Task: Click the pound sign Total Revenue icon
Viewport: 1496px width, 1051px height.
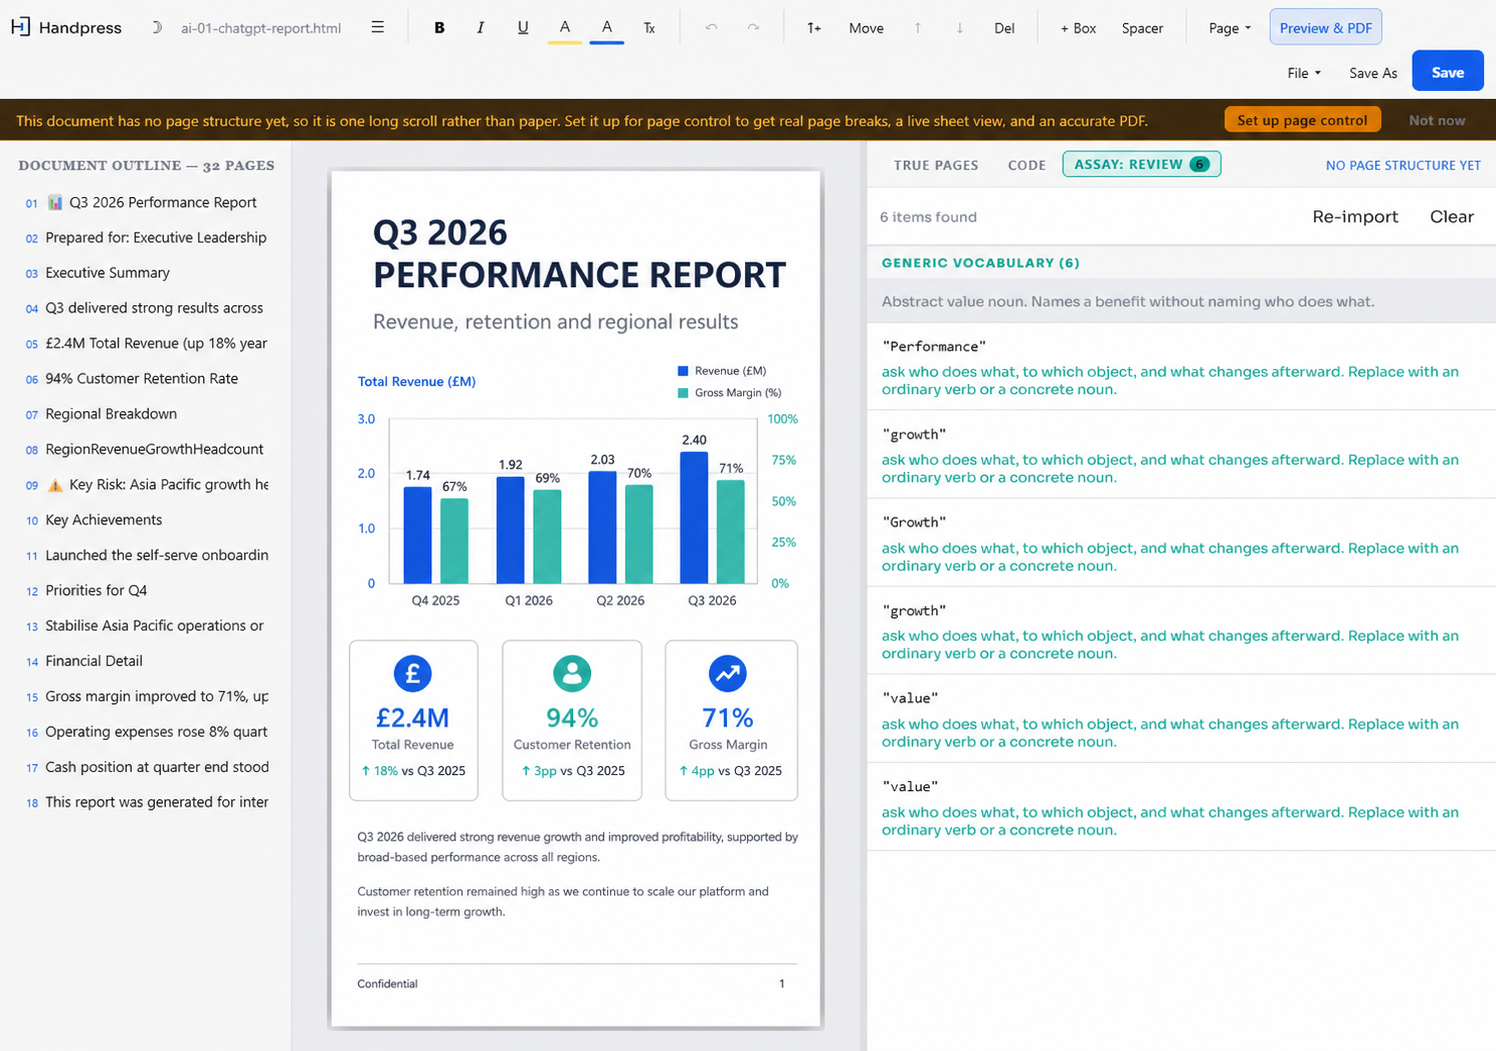Action: pos(413,673)
